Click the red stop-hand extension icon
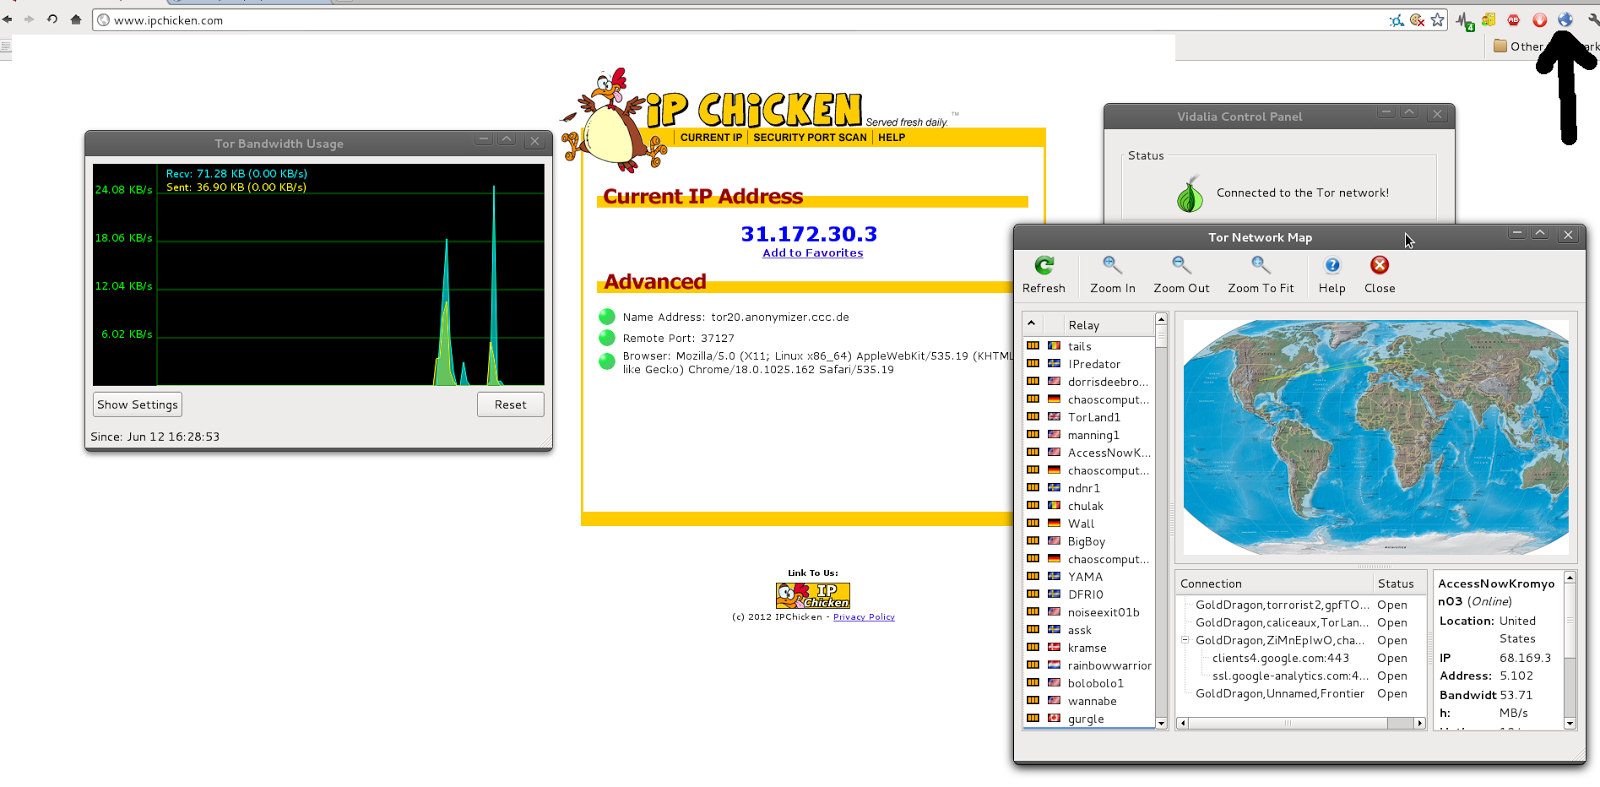This screenshot has width=1600, height=787. pyautogui.click(x=1540, y=20)
